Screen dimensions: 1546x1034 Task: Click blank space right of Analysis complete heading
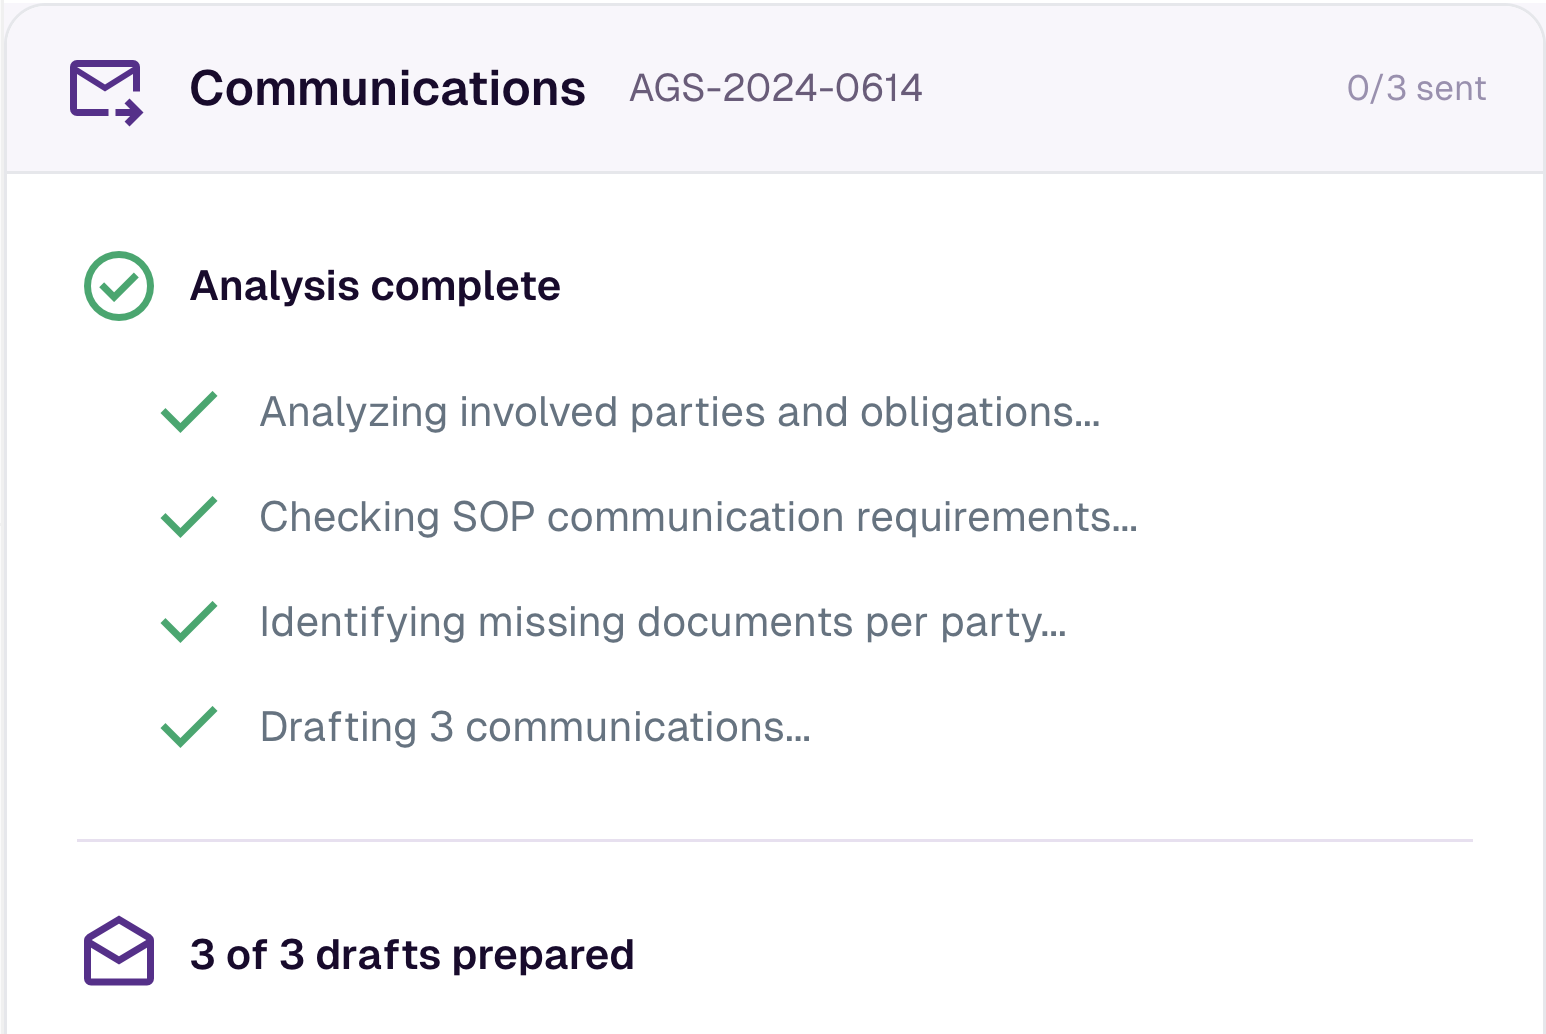coord(1000,286)
